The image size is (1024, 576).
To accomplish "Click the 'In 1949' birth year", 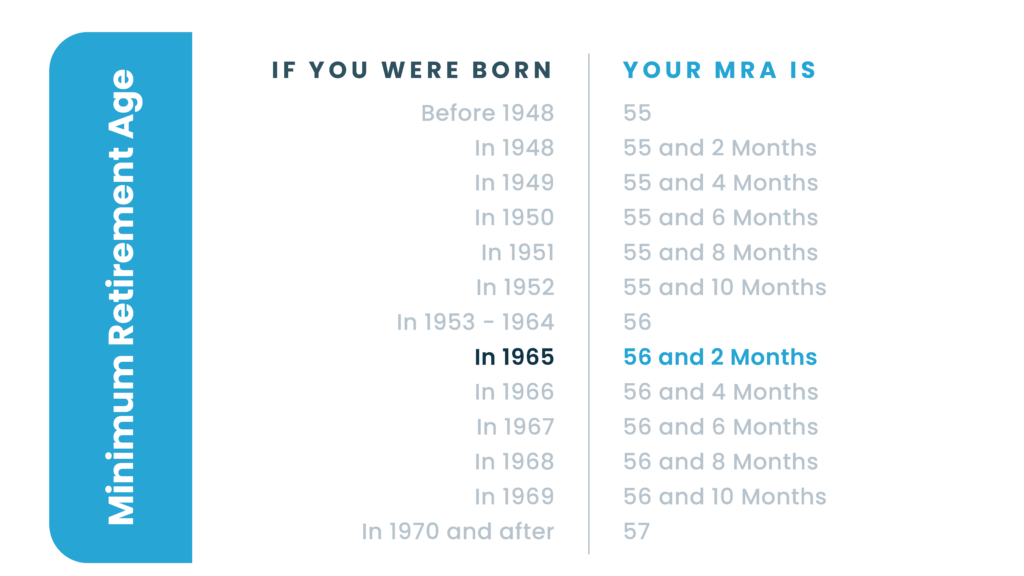I will [514, 183].
